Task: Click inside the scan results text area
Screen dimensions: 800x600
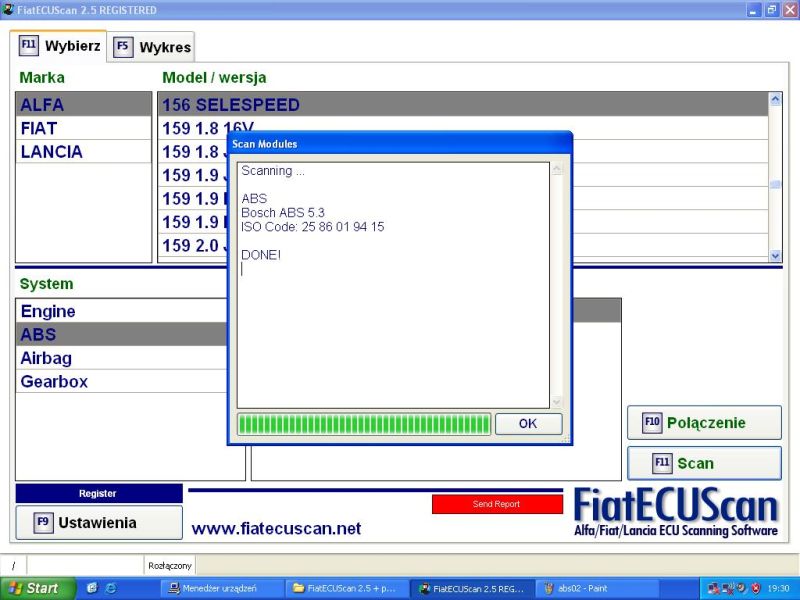Action: (x=393, y=285)
